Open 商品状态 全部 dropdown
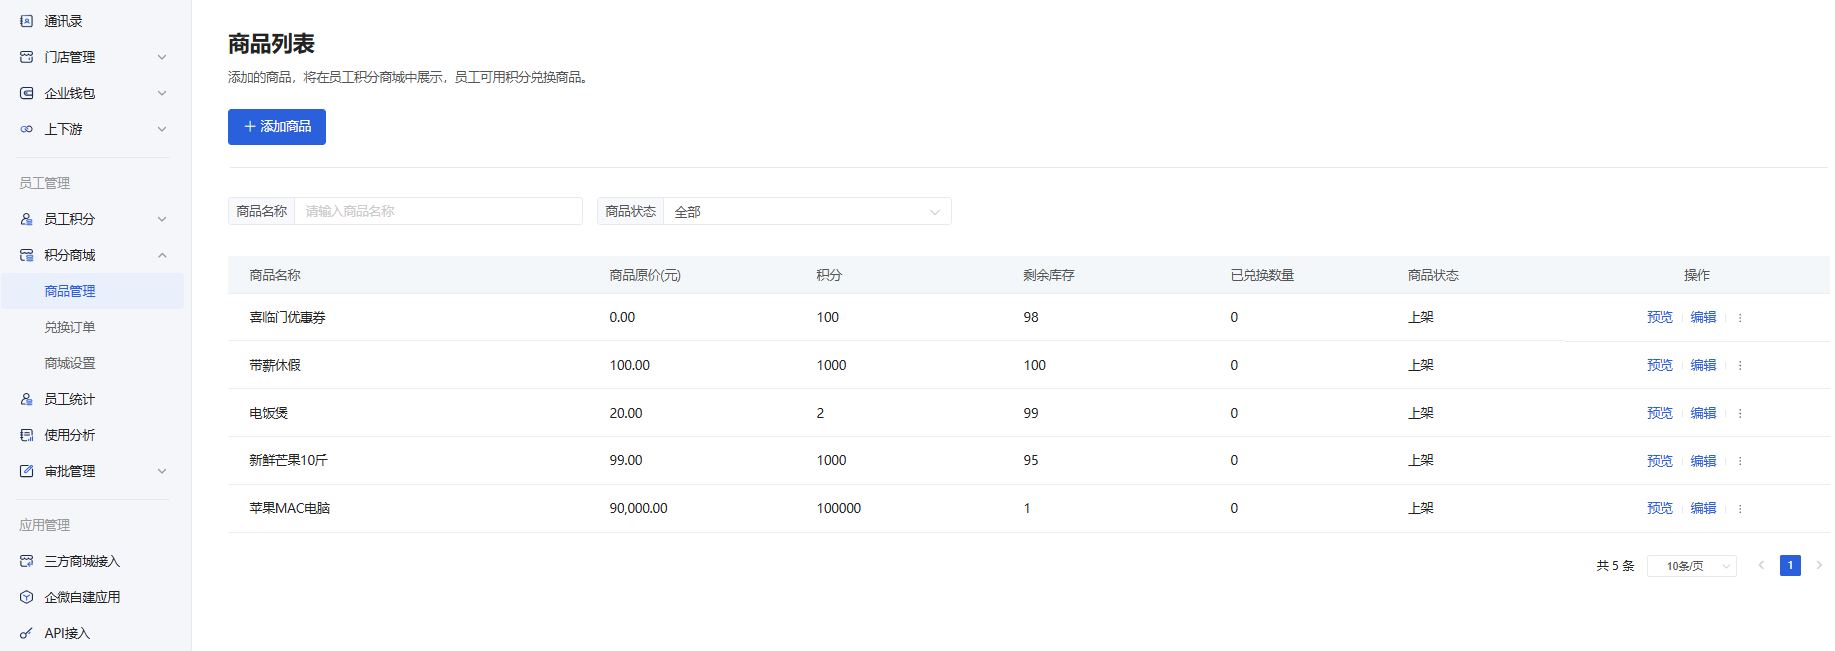 point(807,211)
